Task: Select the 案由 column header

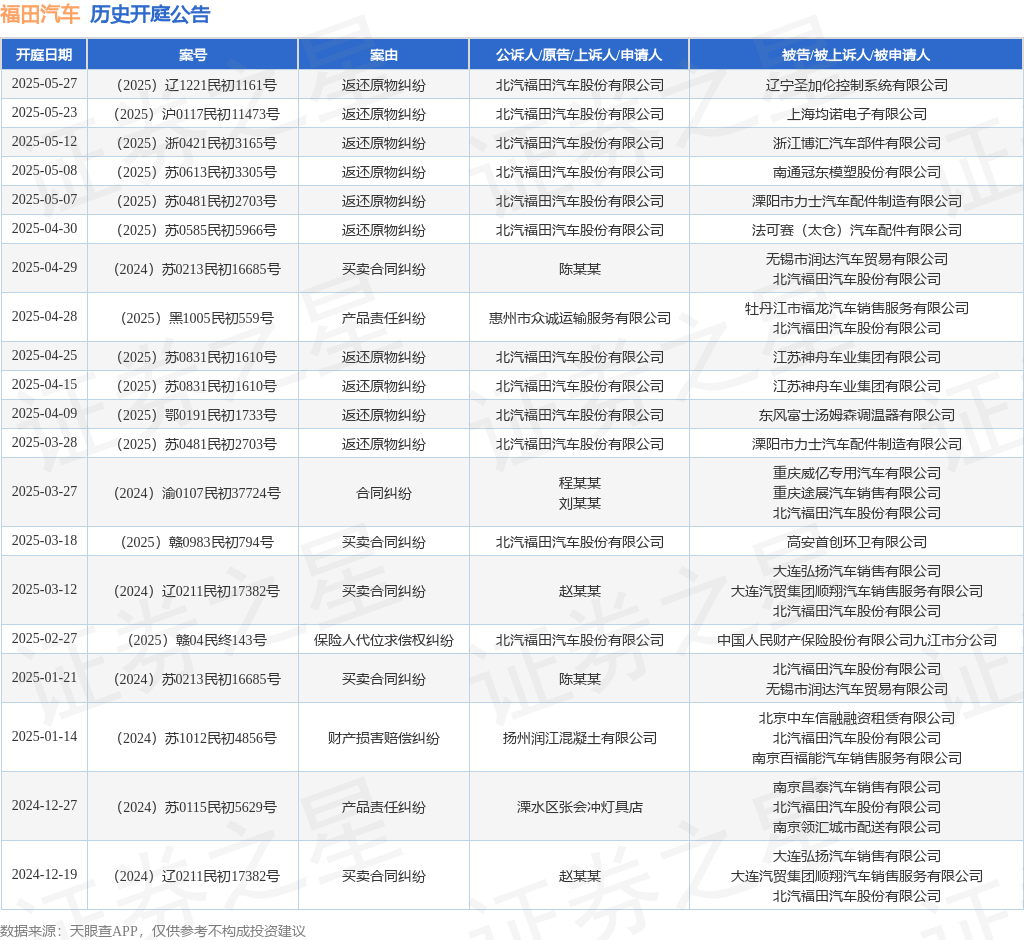Action: pyautogui.click(x=383, y=55)
